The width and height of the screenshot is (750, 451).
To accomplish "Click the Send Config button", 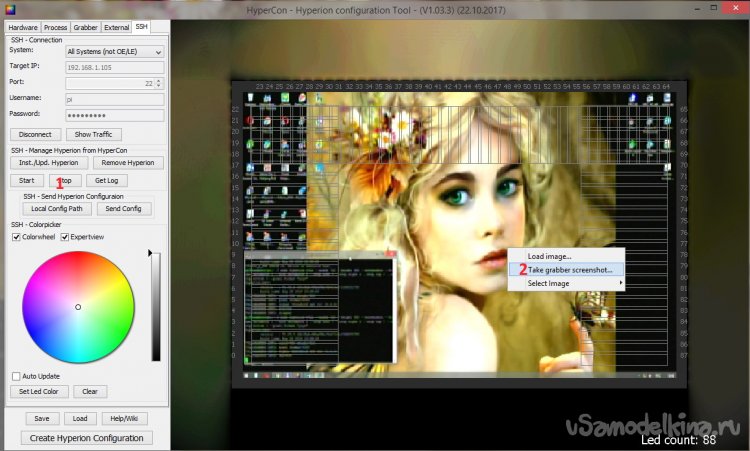I will click(124, 209).
